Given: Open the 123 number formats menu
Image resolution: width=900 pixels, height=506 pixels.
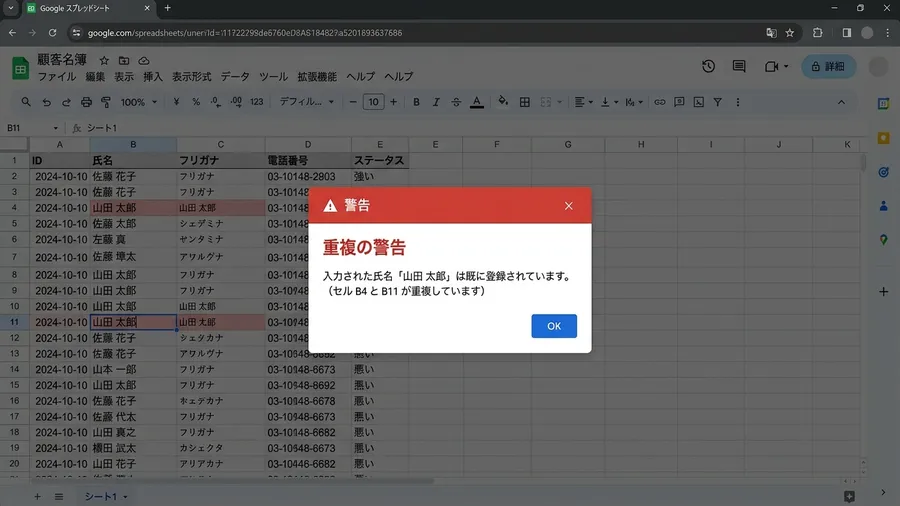Looking at the screenshot, I should pyautogui.click(x=257, y=102).
